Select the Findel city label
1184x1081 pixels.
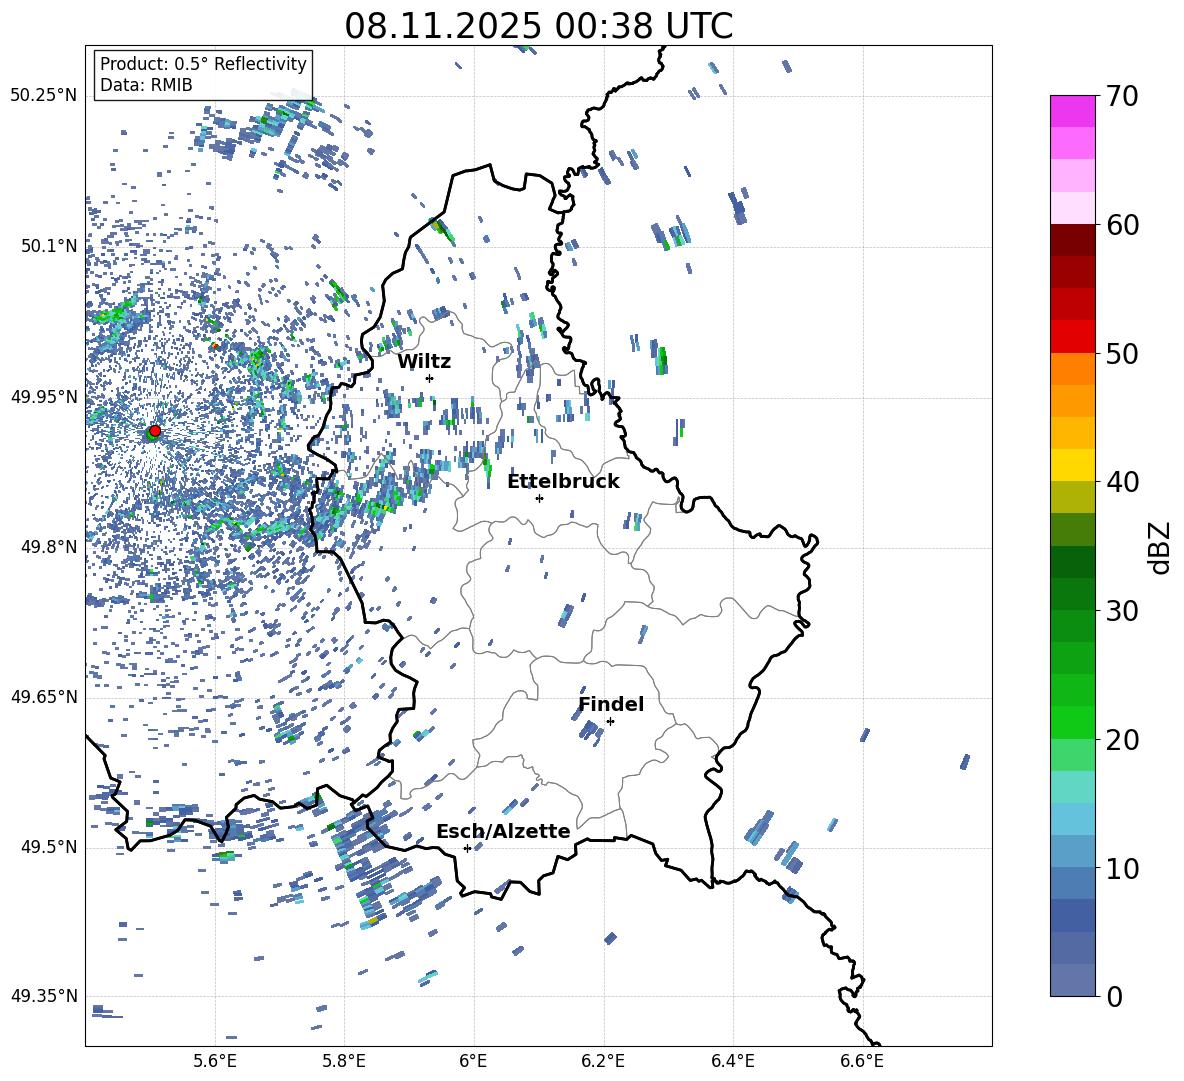coord(611,704)
